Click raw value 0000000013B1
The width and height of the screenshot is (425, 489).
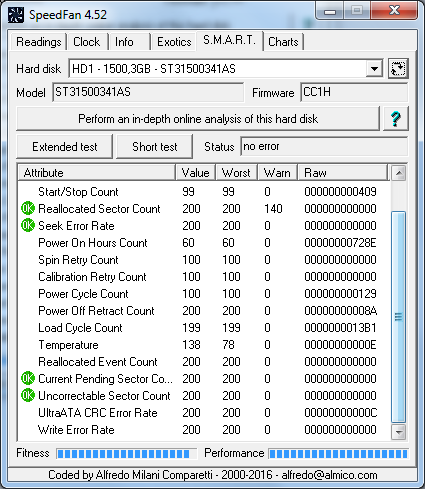tap(340, 328)
